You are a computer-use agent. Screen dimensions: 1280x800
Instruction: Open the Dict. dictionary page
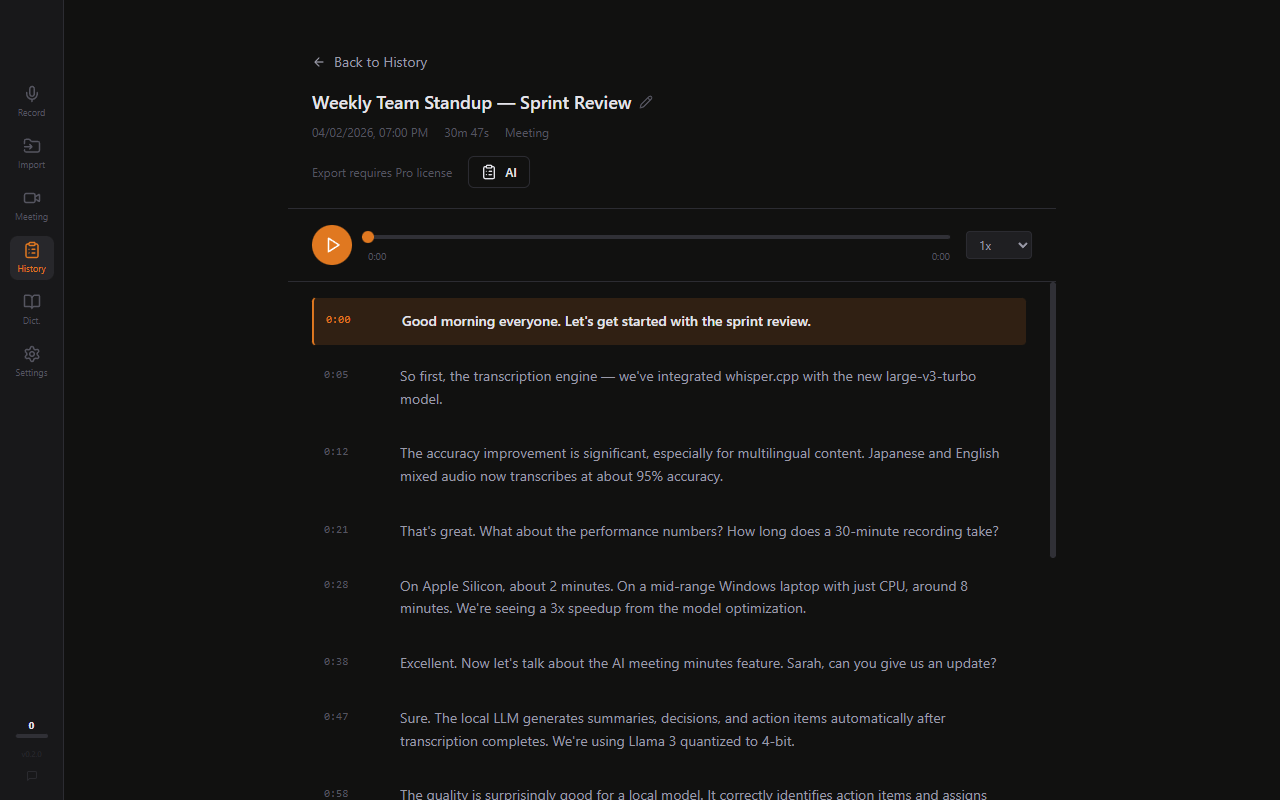point(32,309)
